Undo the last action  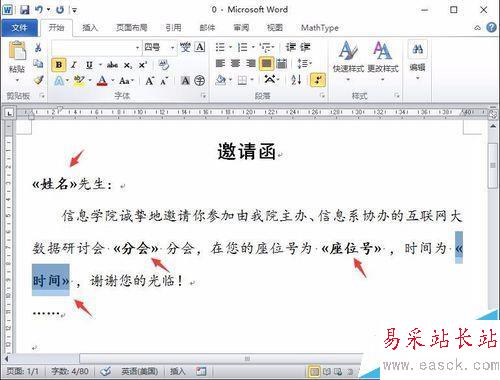[39, 10]
